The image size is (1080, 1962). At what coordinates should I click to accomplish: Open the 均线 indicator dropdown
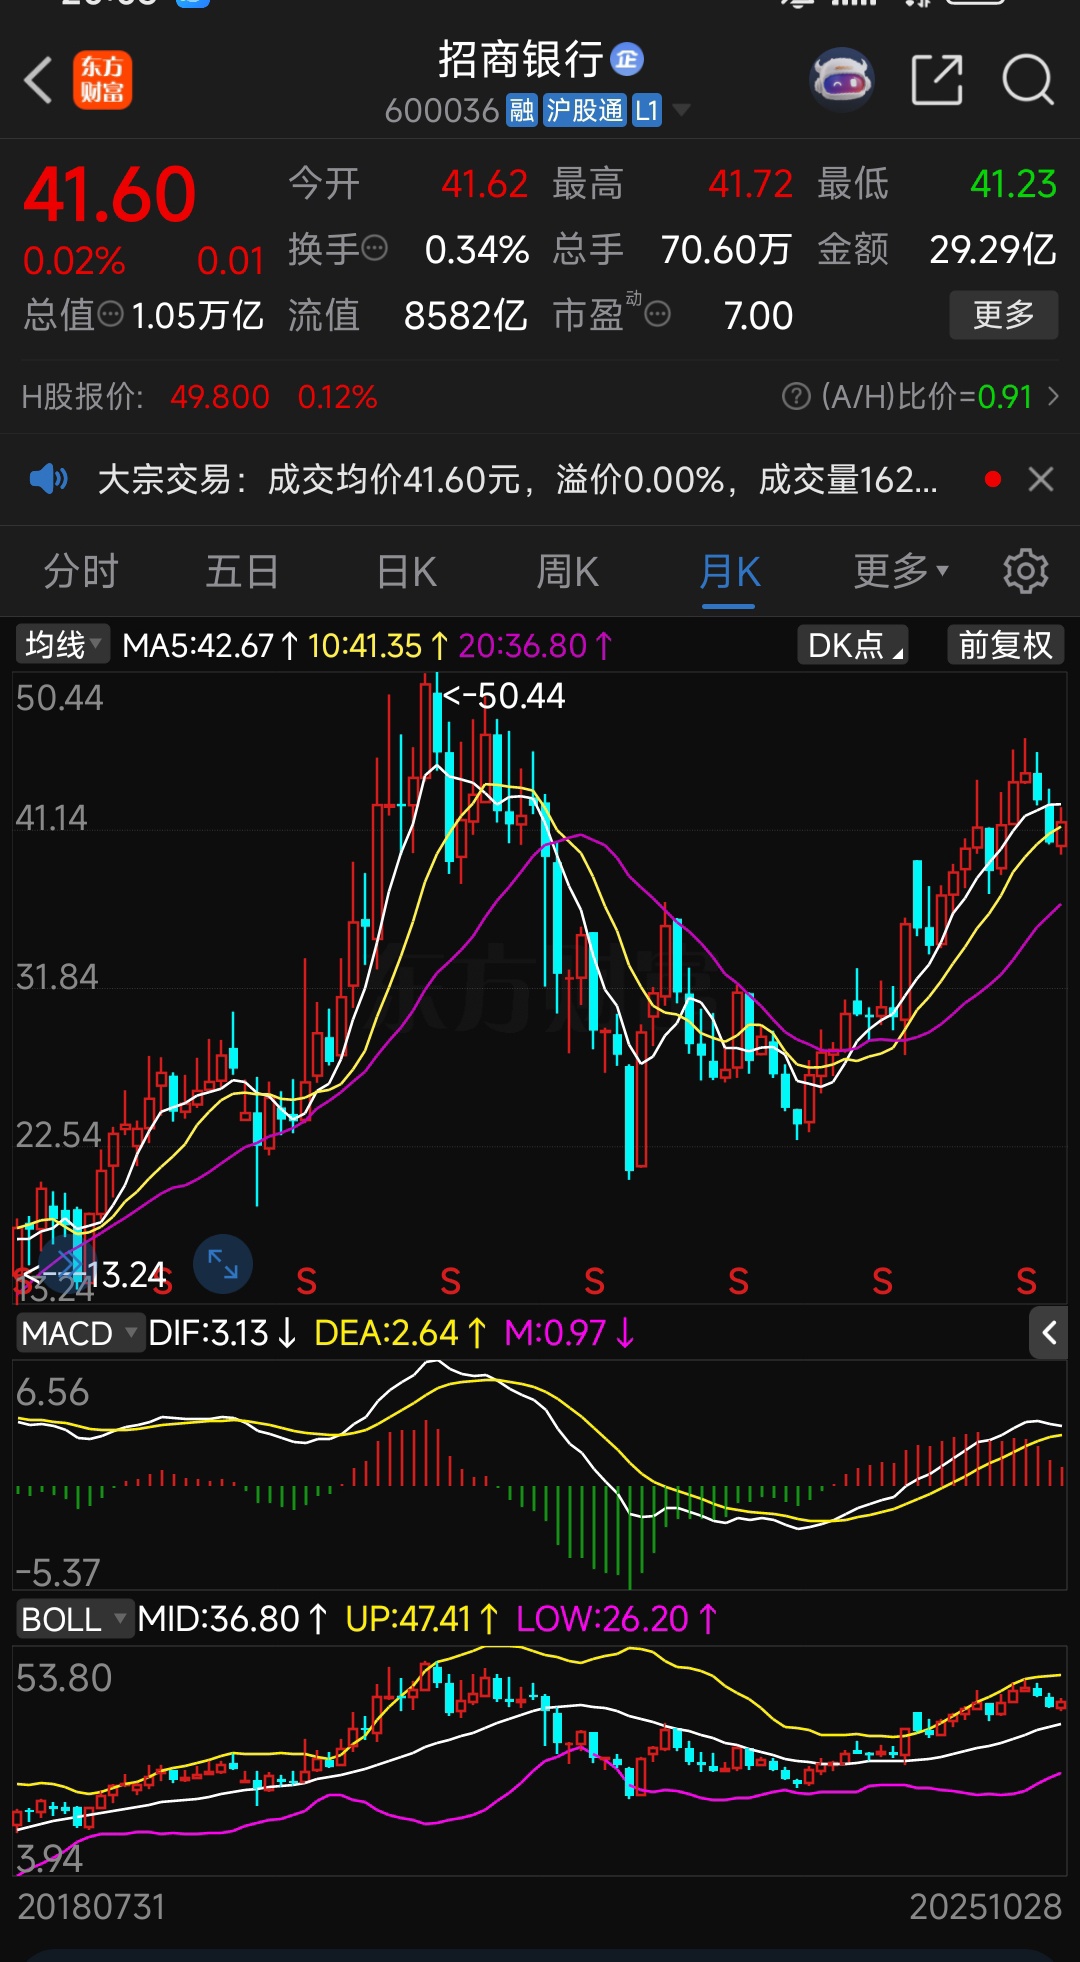62,645
